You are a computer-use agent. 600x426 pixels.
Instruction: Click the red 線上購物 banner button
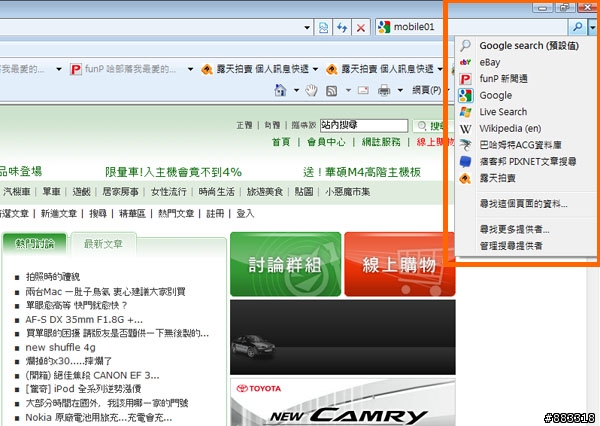399,264
